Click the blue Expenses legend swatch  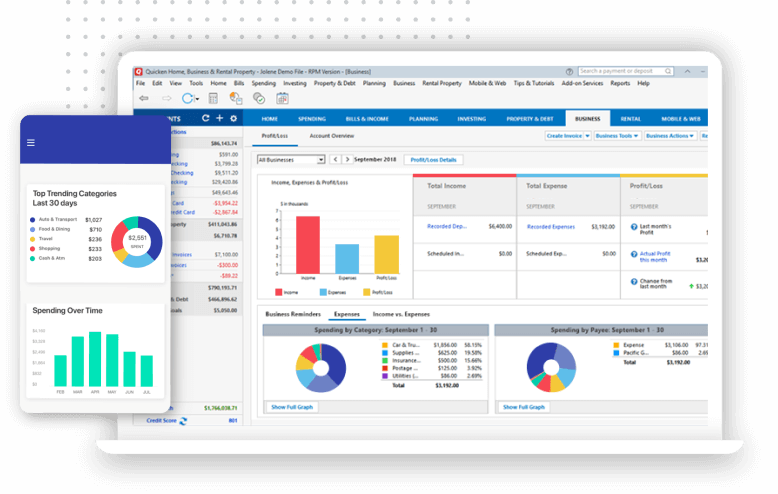point(323,292)
